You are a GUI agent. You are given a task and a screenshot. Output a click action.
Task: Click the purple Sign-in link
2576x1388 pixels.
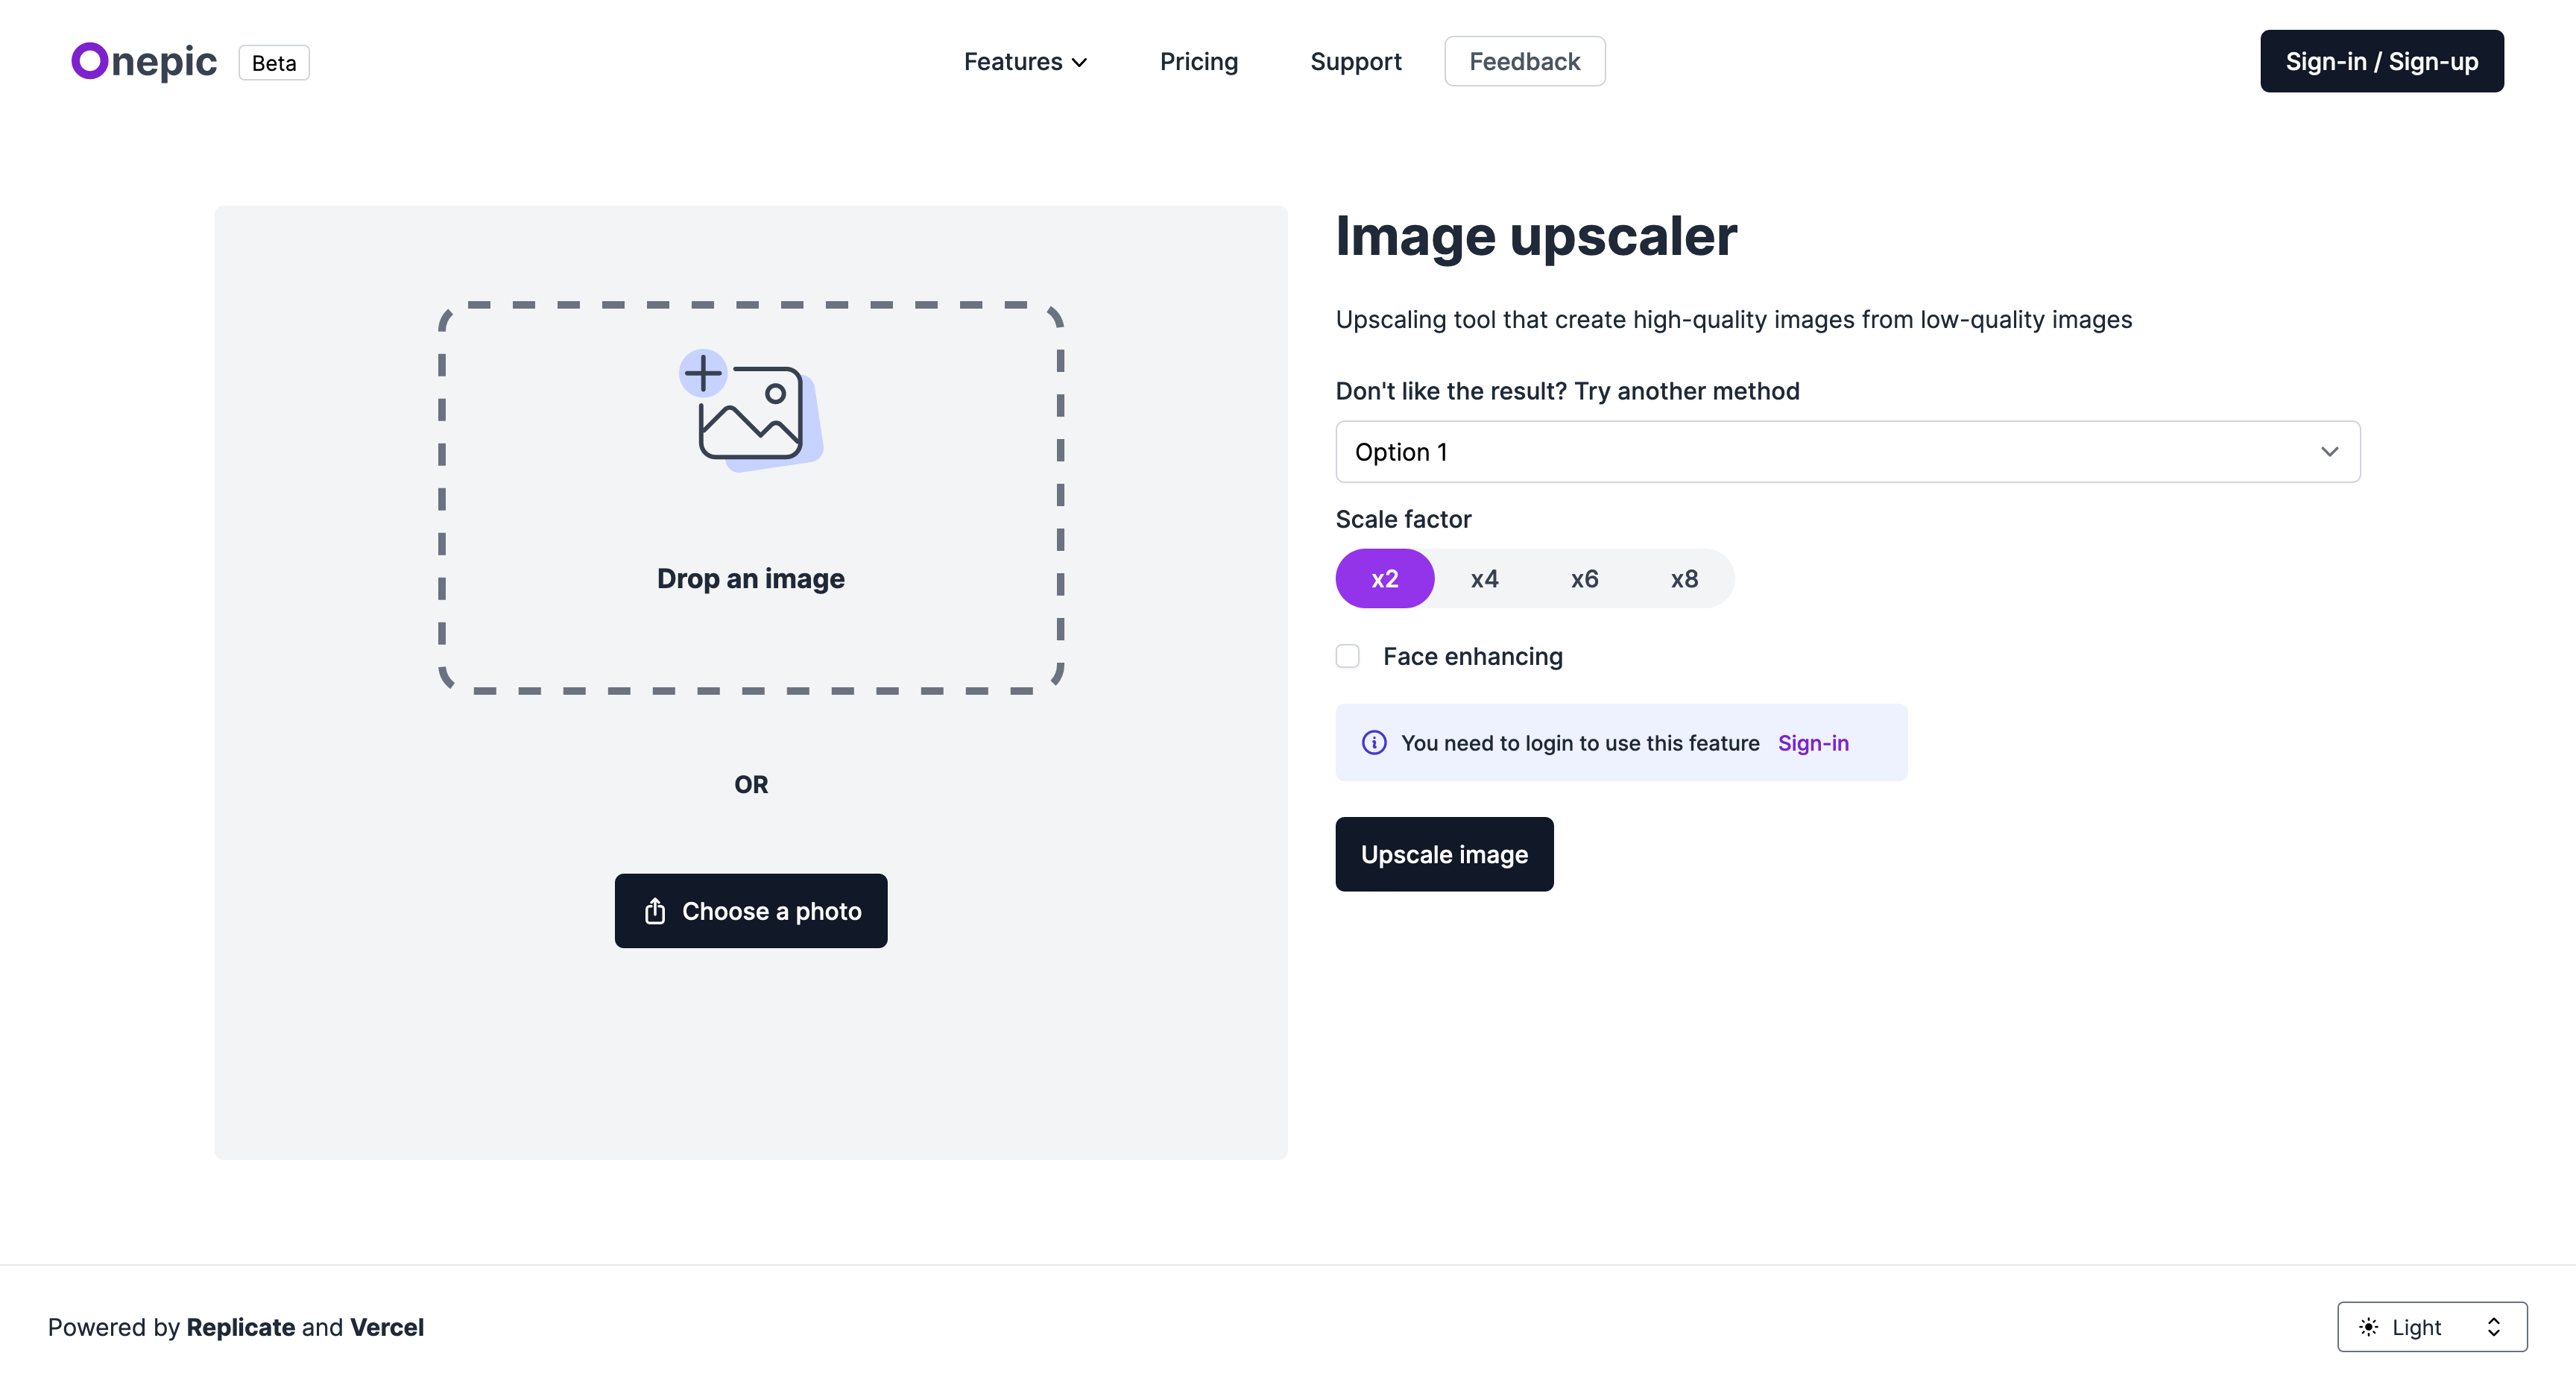(1812, 743)
